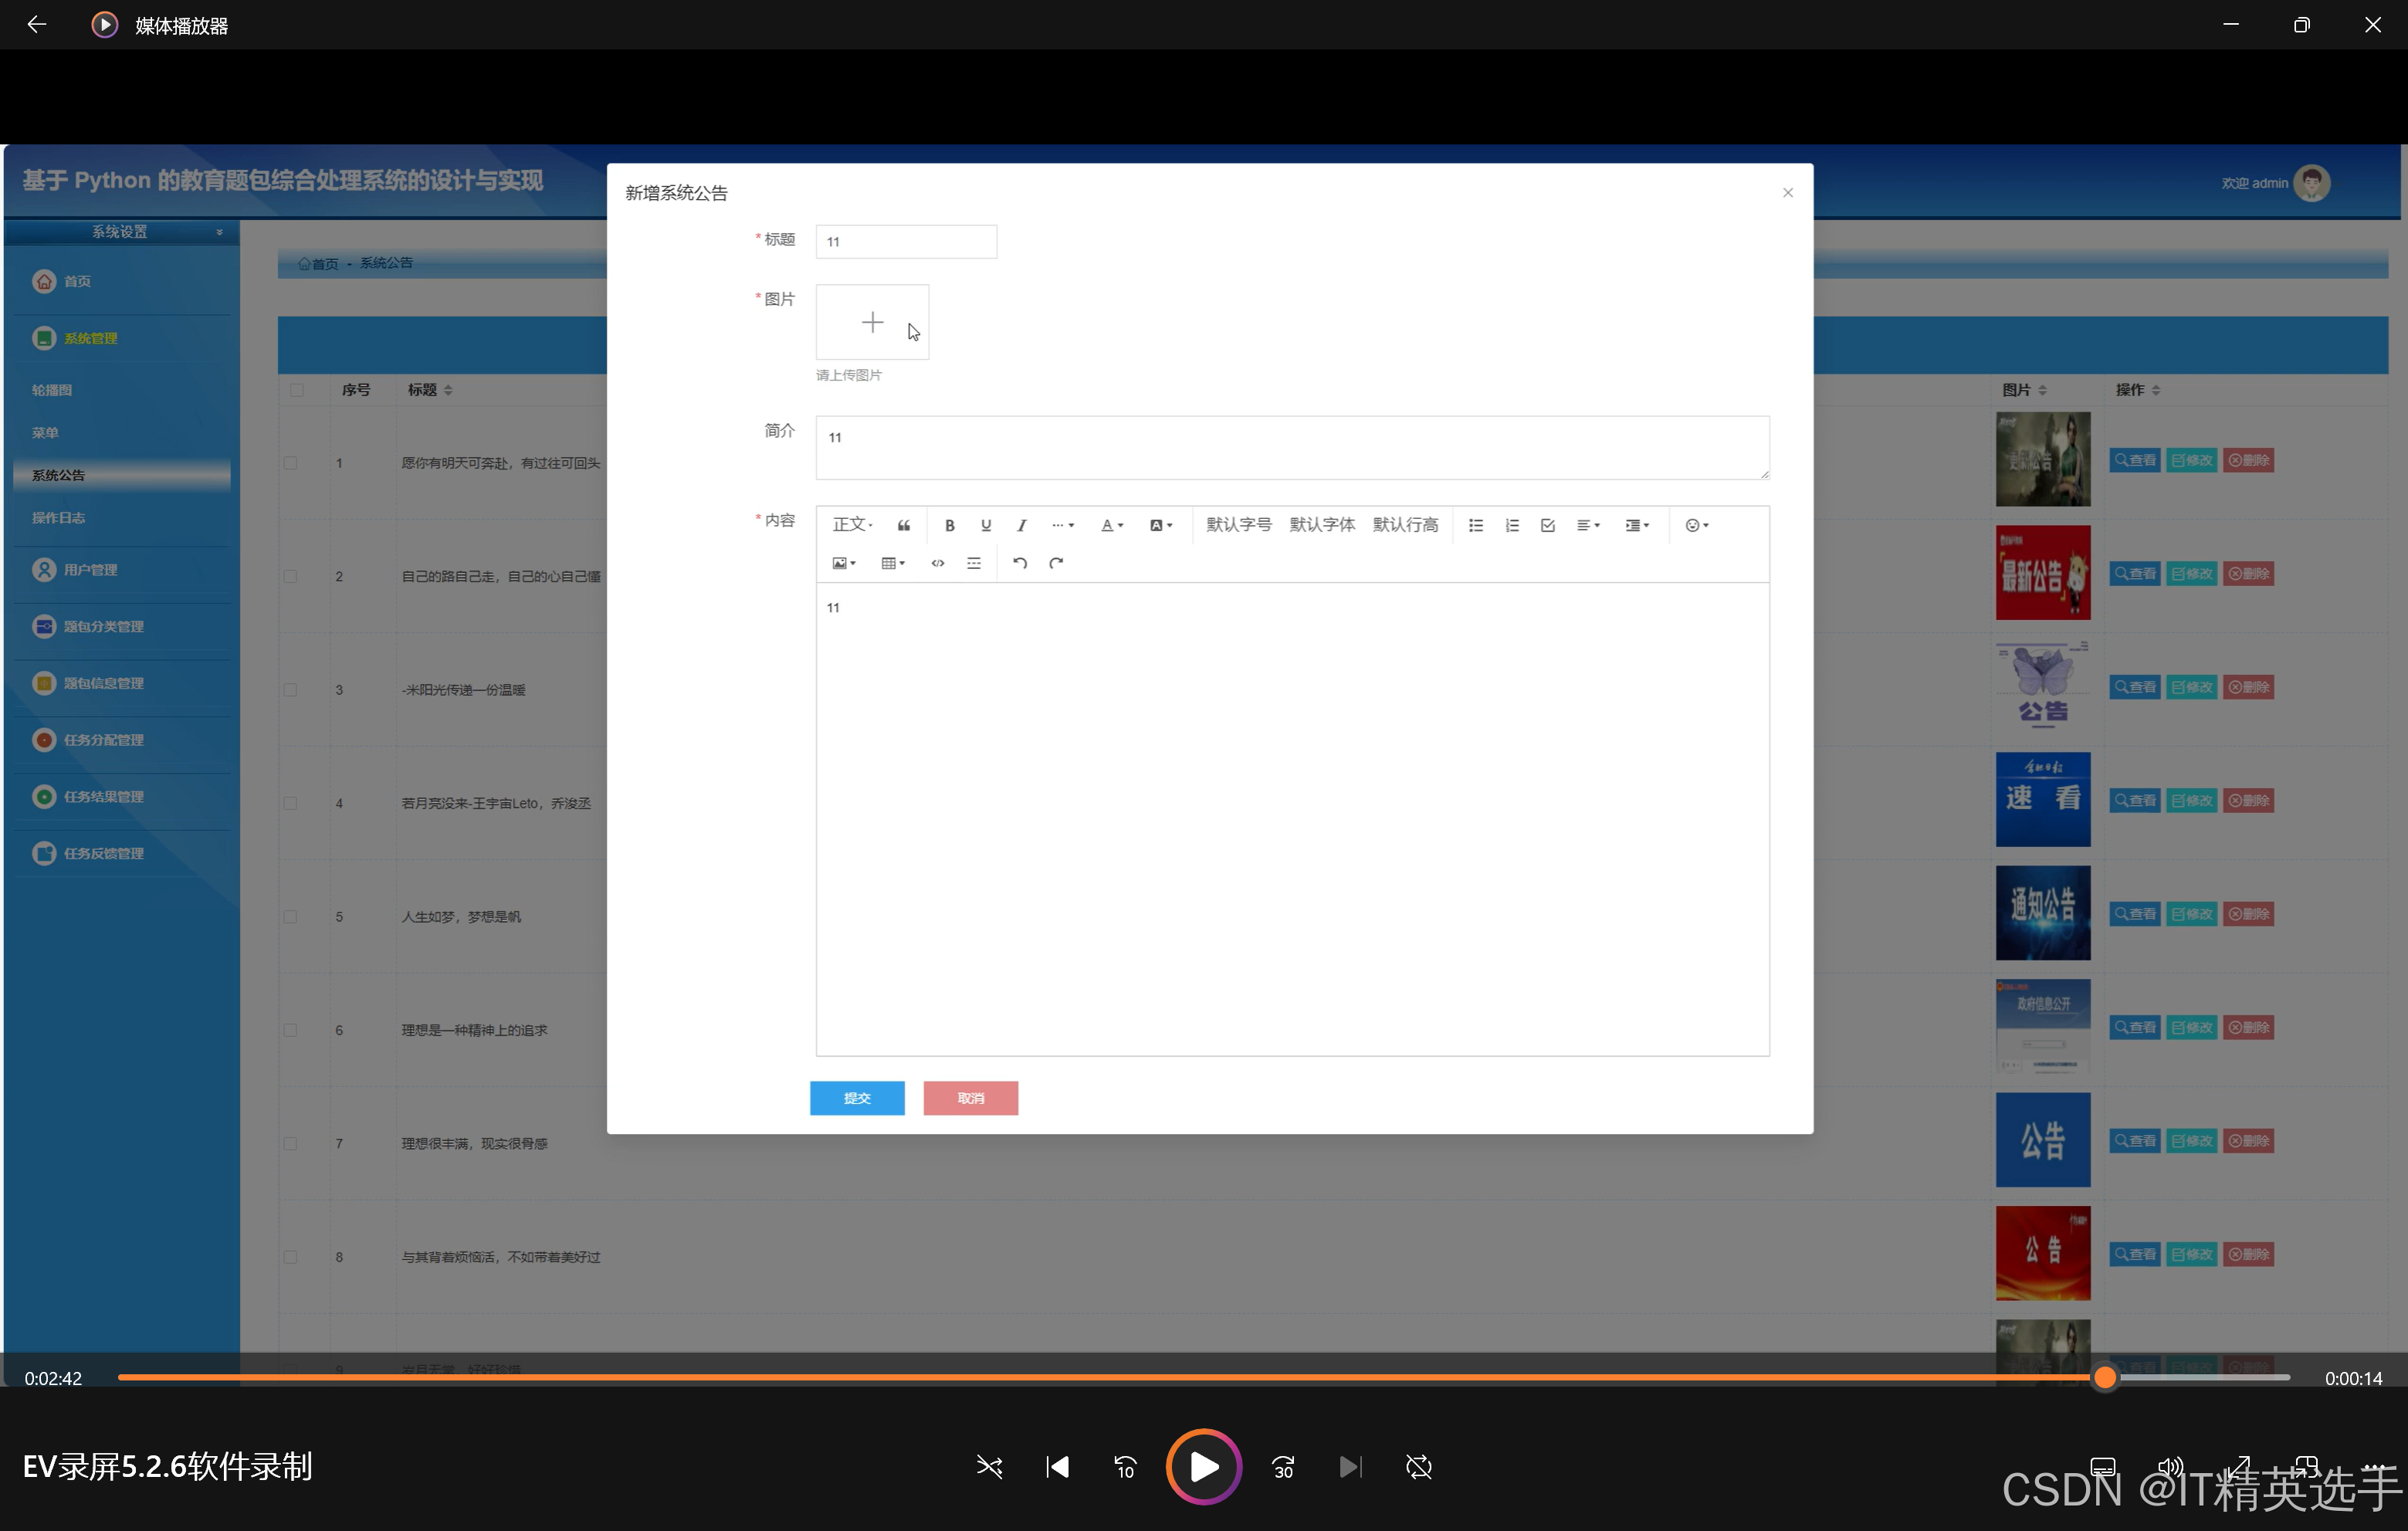2408x1531 pixels.
Task: Go back with the media player arrow
Action: pos(37,24)
